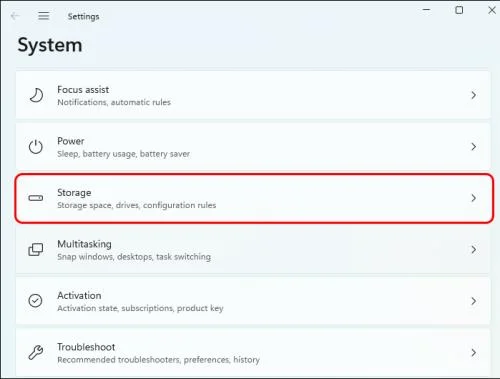
Task: Click the Power symbol icon
Action: pyautogui.click(x=36, y=147)
